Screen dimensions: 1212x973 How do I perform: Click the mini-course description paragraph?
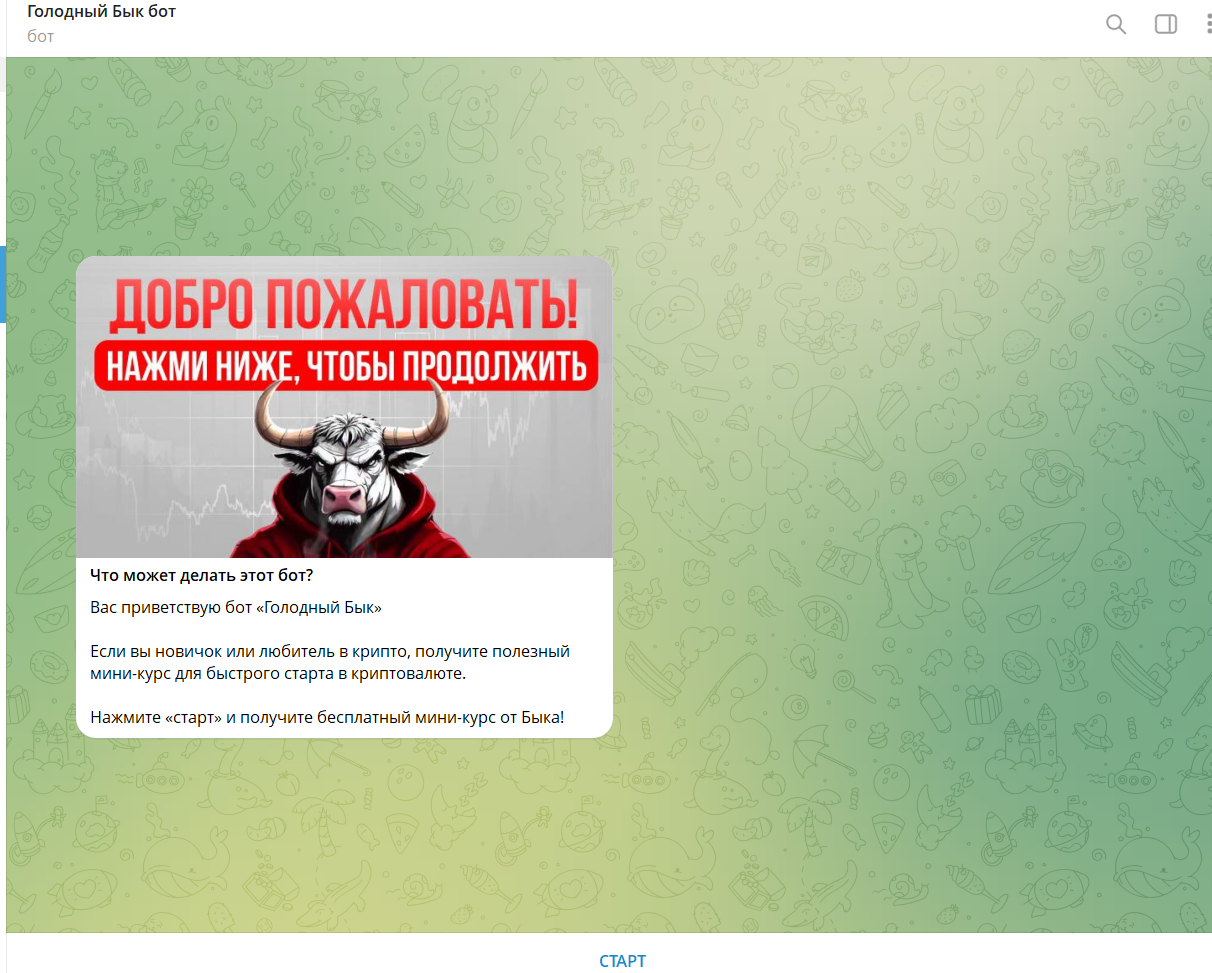click(x=330, y=660)
